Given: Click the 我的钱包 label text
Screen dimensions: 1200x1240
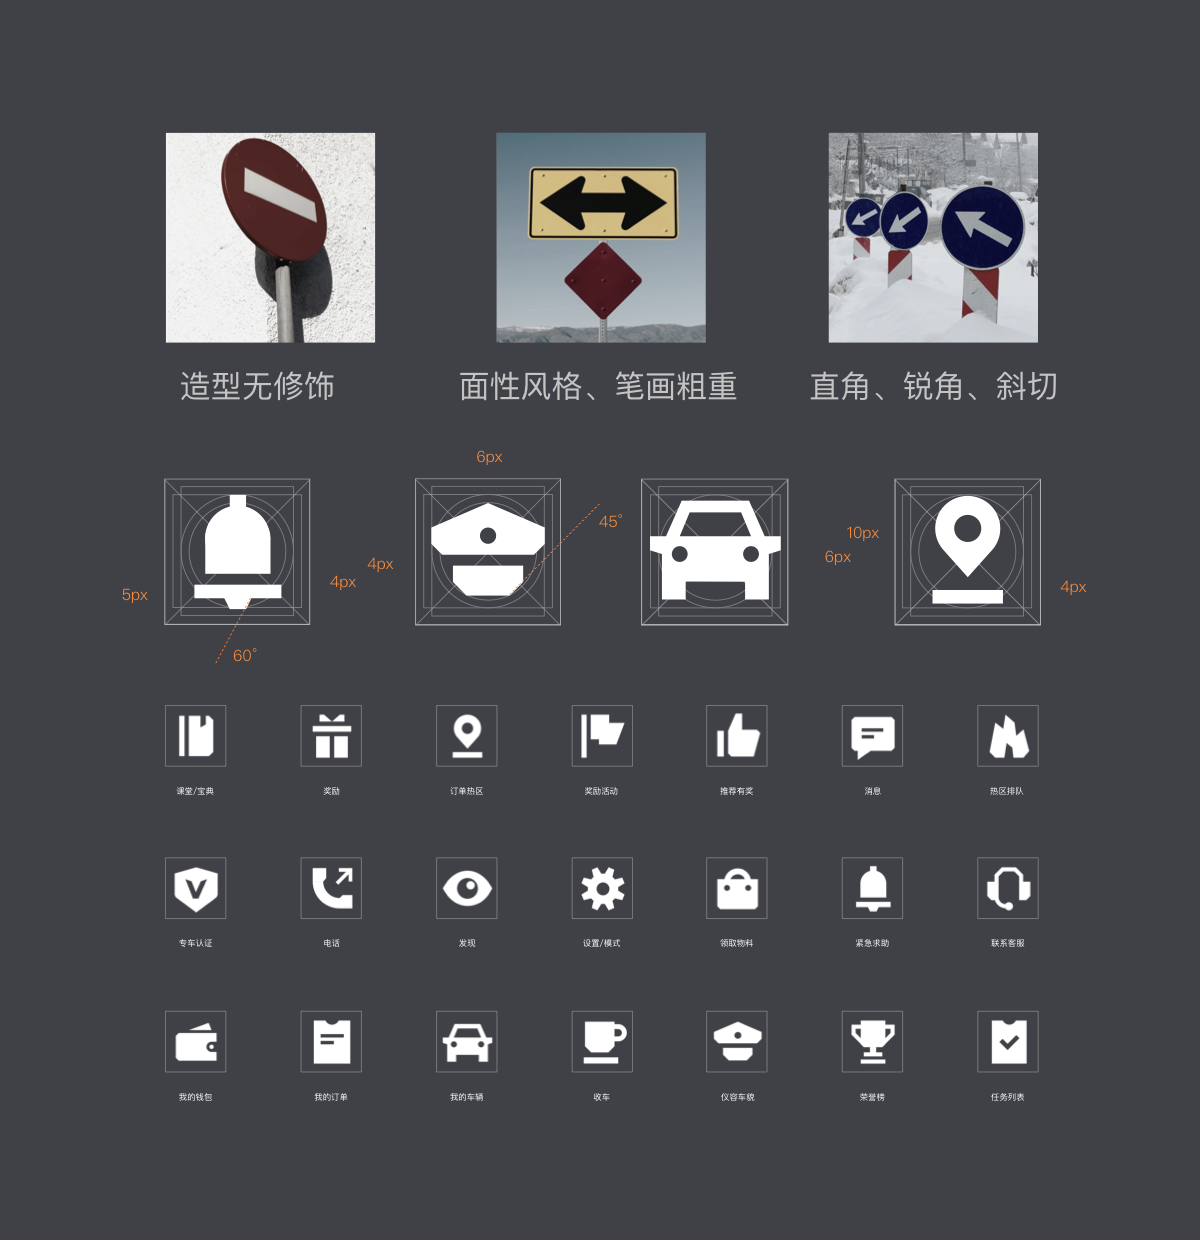Looking at the screenshot, I should [x=195, y=1097].
